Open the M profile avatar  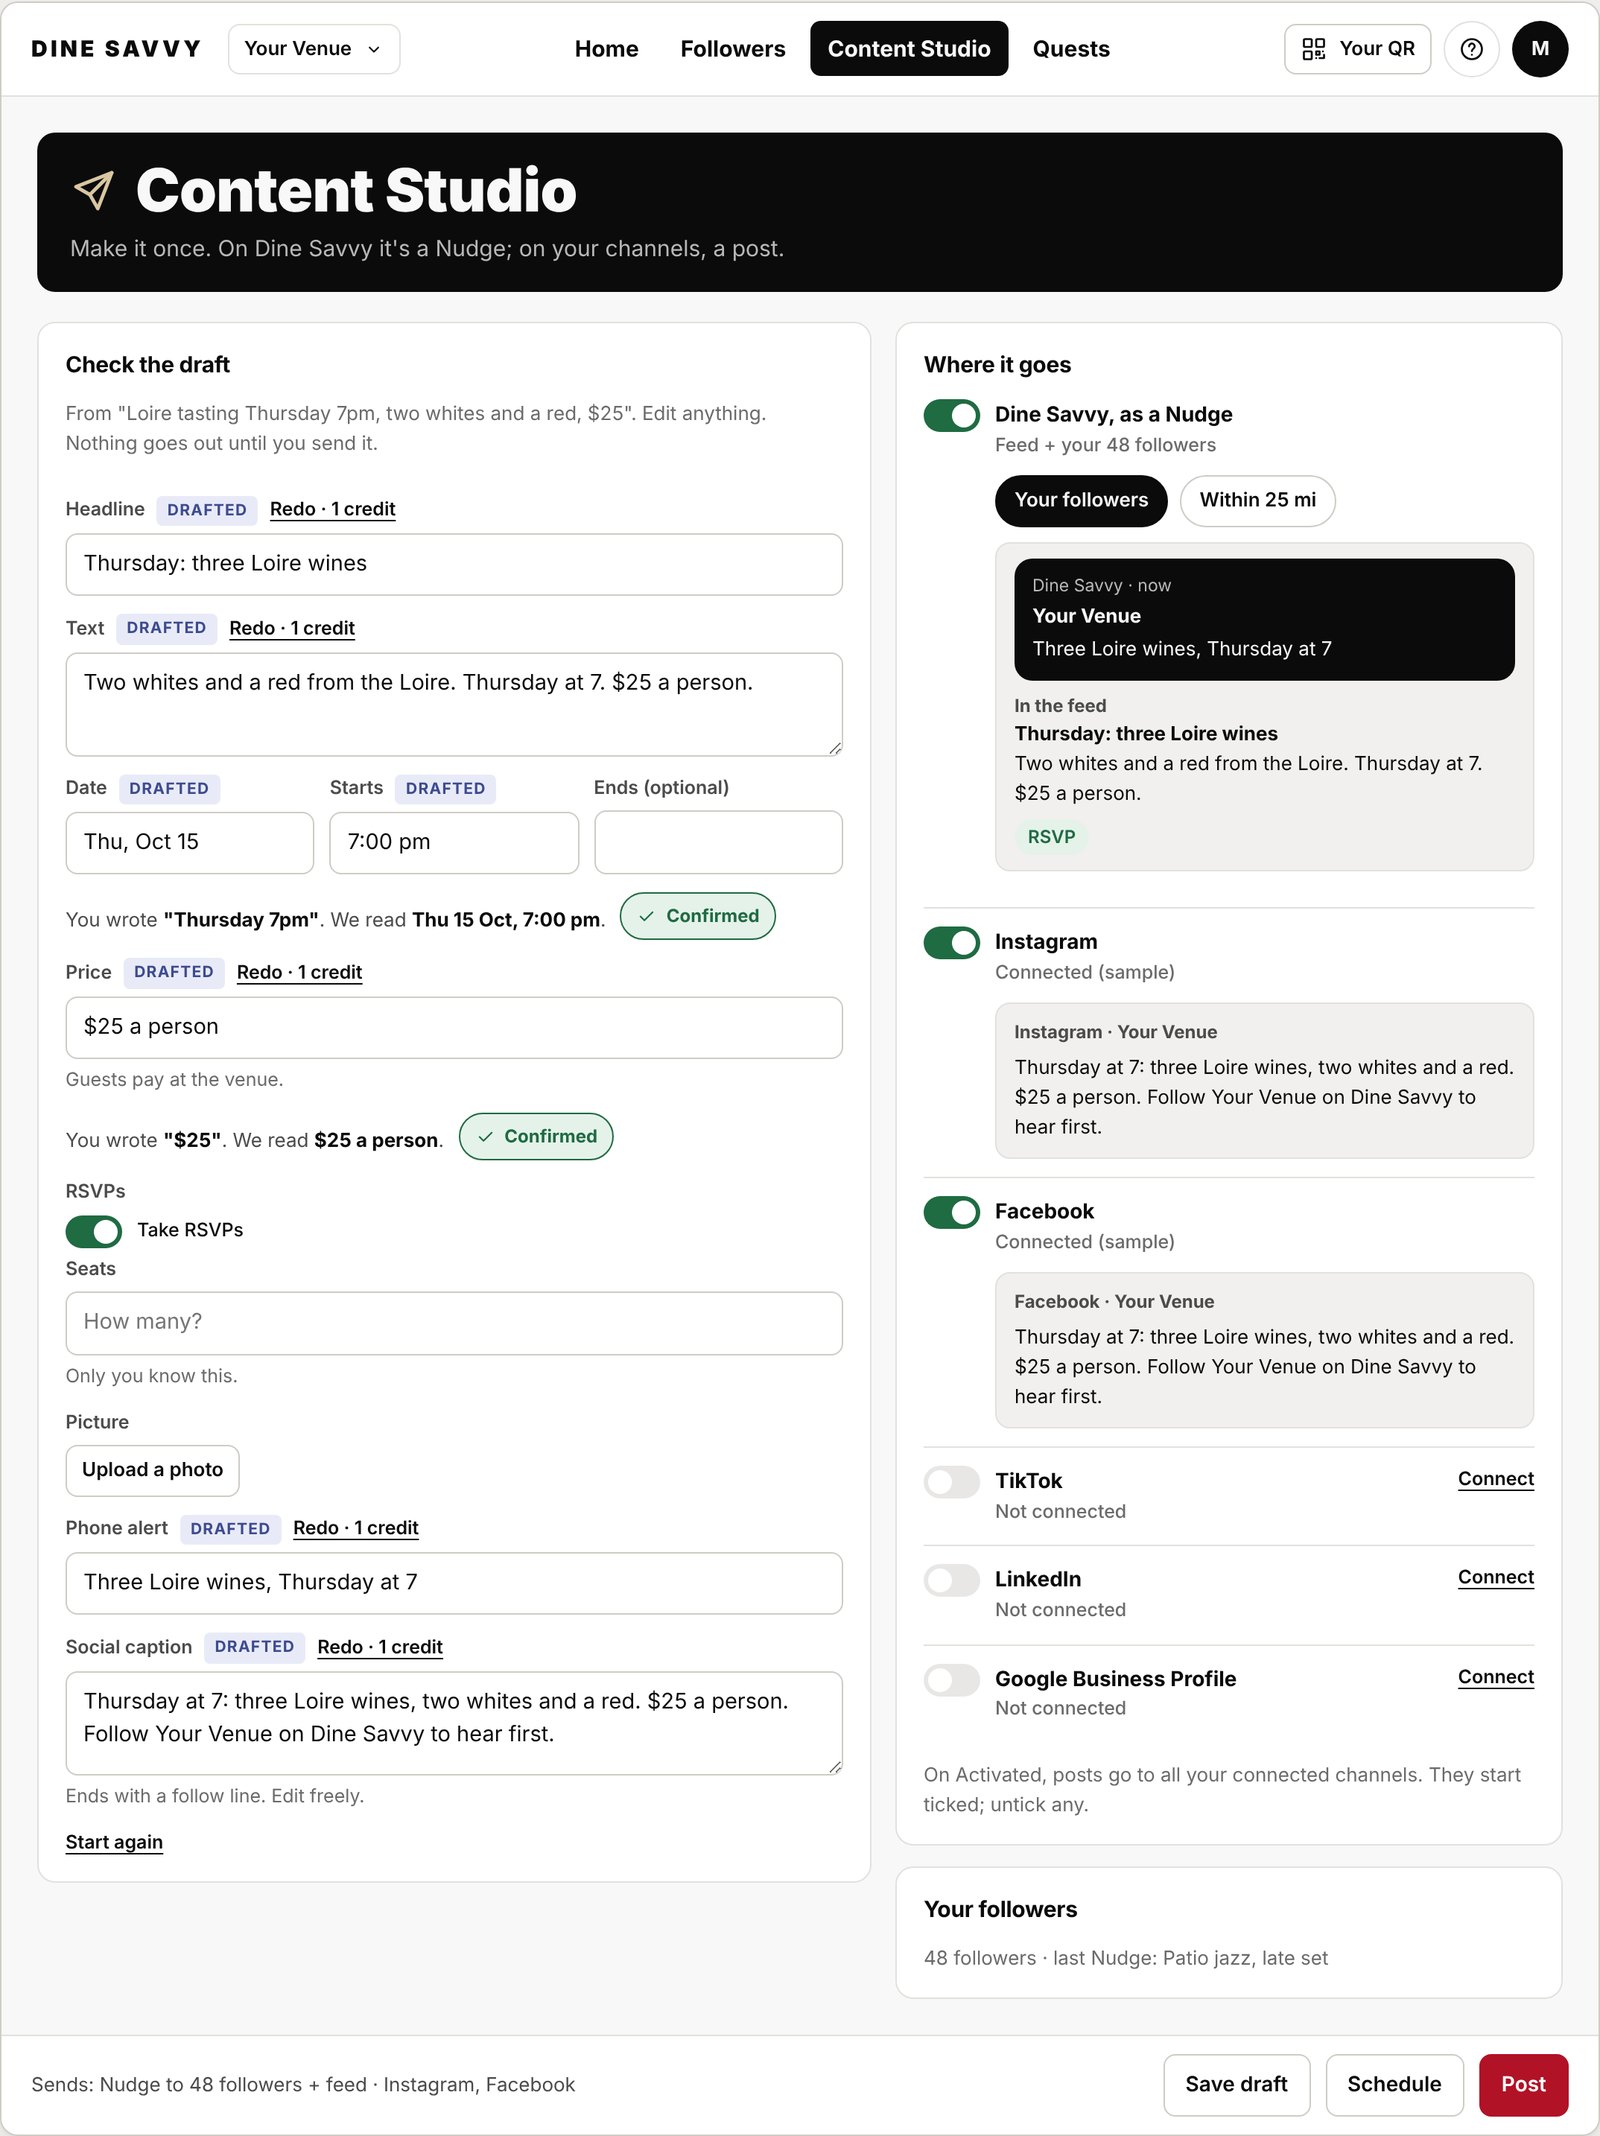pos(1540,49)
